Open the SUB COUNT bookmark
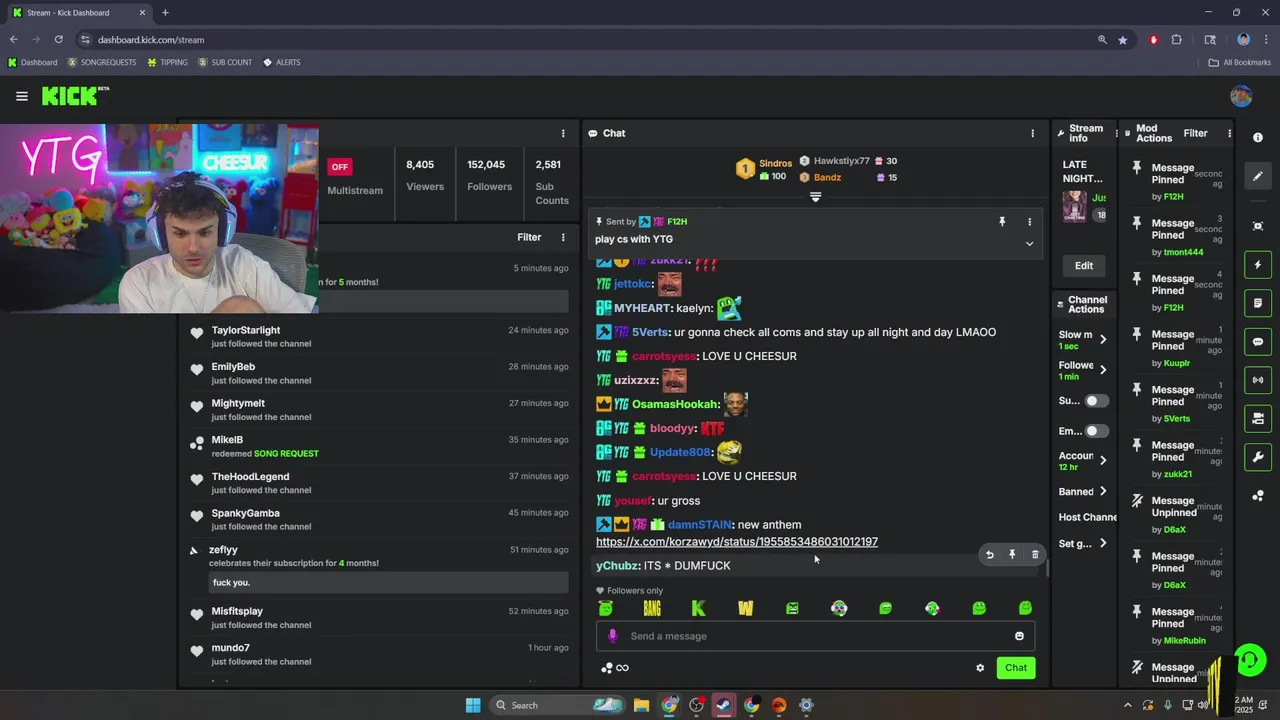1280x720 pixels. point(225,62)
